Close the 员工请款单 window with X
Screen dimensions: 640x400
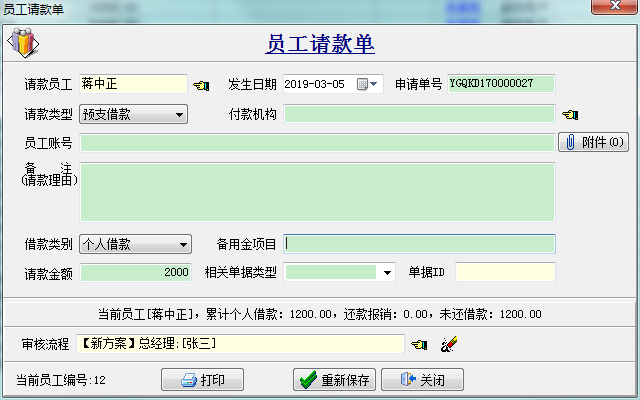[x=614, y=6]
